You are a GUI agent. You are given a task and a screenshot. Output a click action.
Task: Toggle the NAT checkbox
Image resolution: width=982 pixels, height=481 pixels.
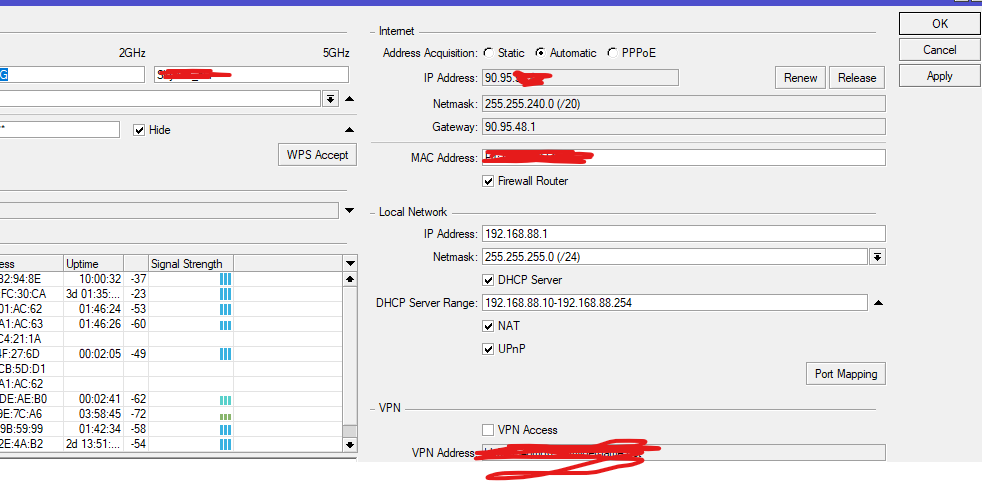click(489, 326)
